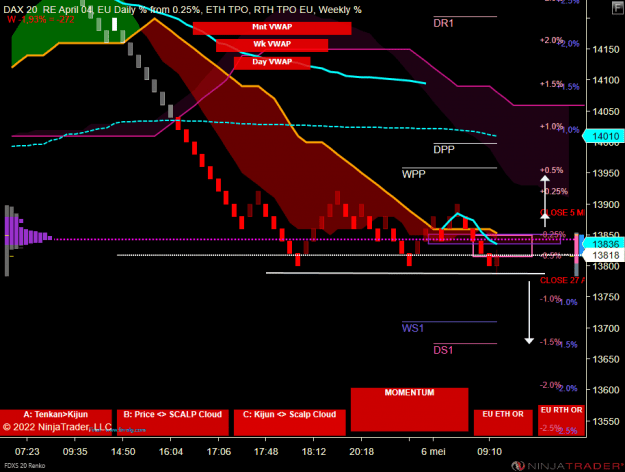The image size is (625, 472).
Task: Click the 14150 price axis label
Action: tap(606, 49)
